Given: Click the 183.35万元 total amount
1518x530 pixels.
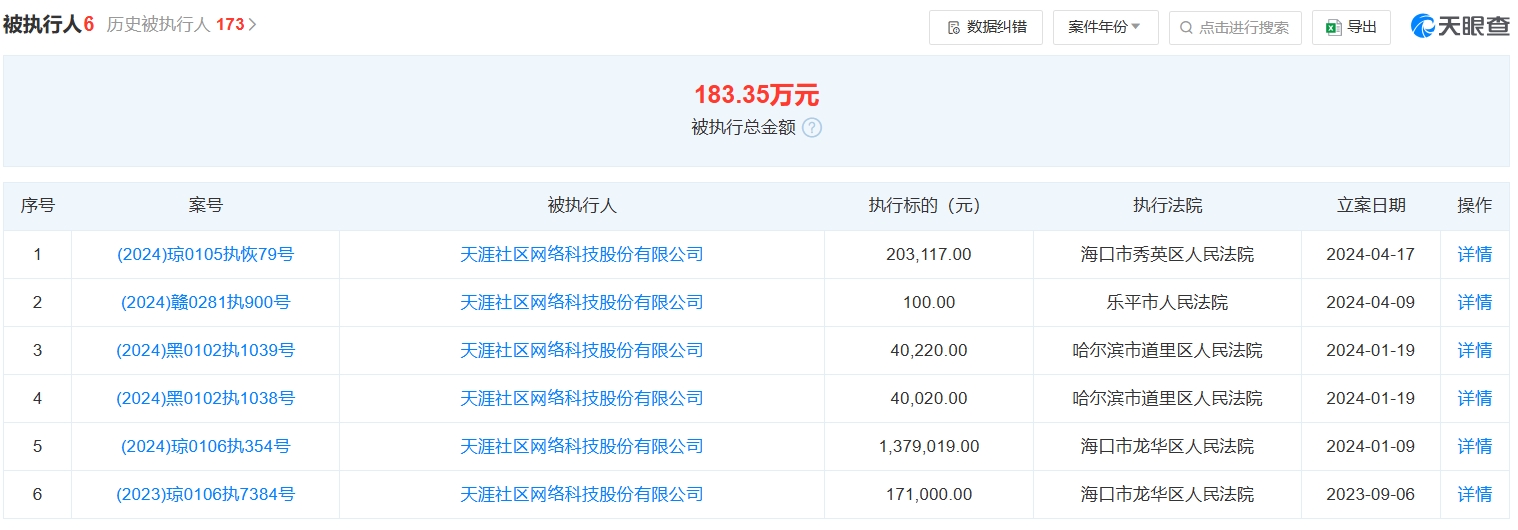Looking at the screenshot, I should pyautogui.click(x=756, y=96).
